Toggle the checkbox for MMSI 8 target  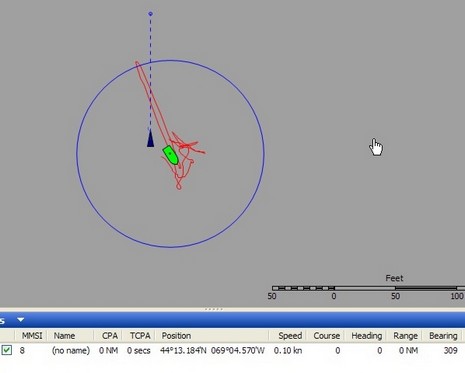(x=7, y=350)
